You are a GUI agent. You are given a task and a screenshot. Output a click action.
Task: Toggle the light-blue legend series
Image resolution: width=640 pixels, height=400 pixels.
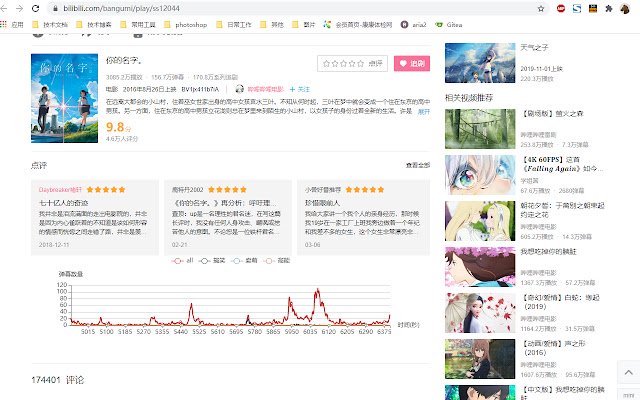coord(244,260)
